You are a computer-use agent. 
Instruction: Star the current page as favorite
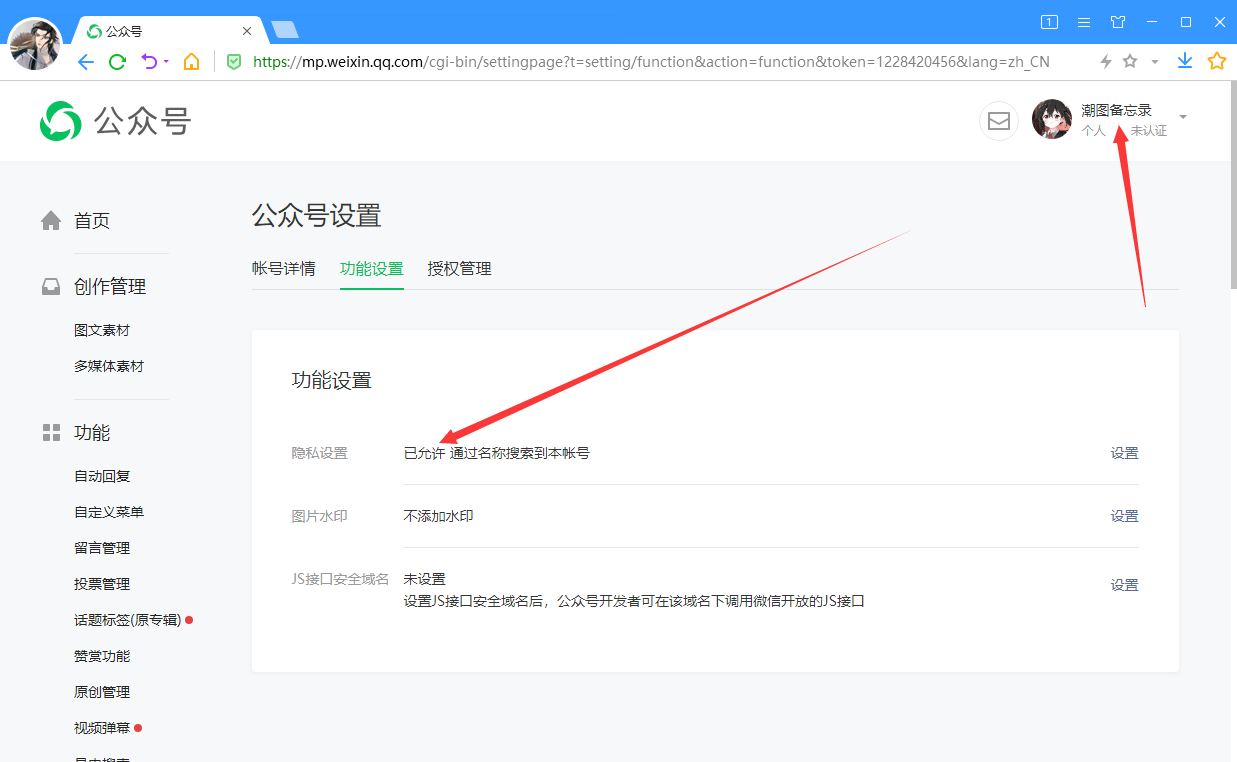(x=1129, y=61)
